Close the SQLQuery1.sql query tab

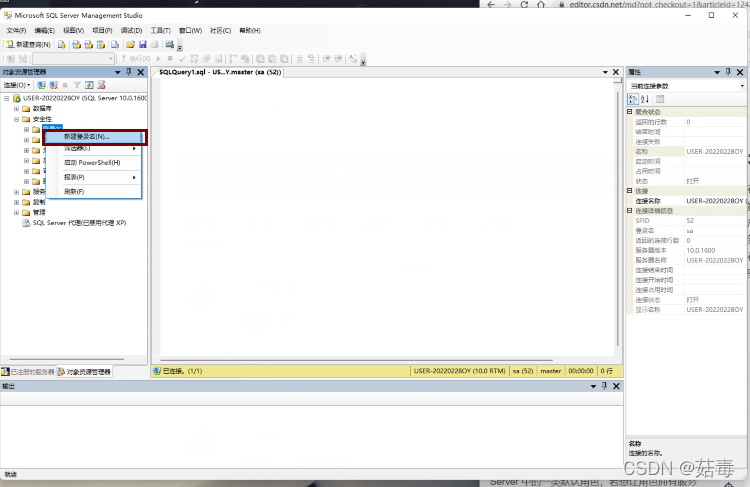coord(616,72)
